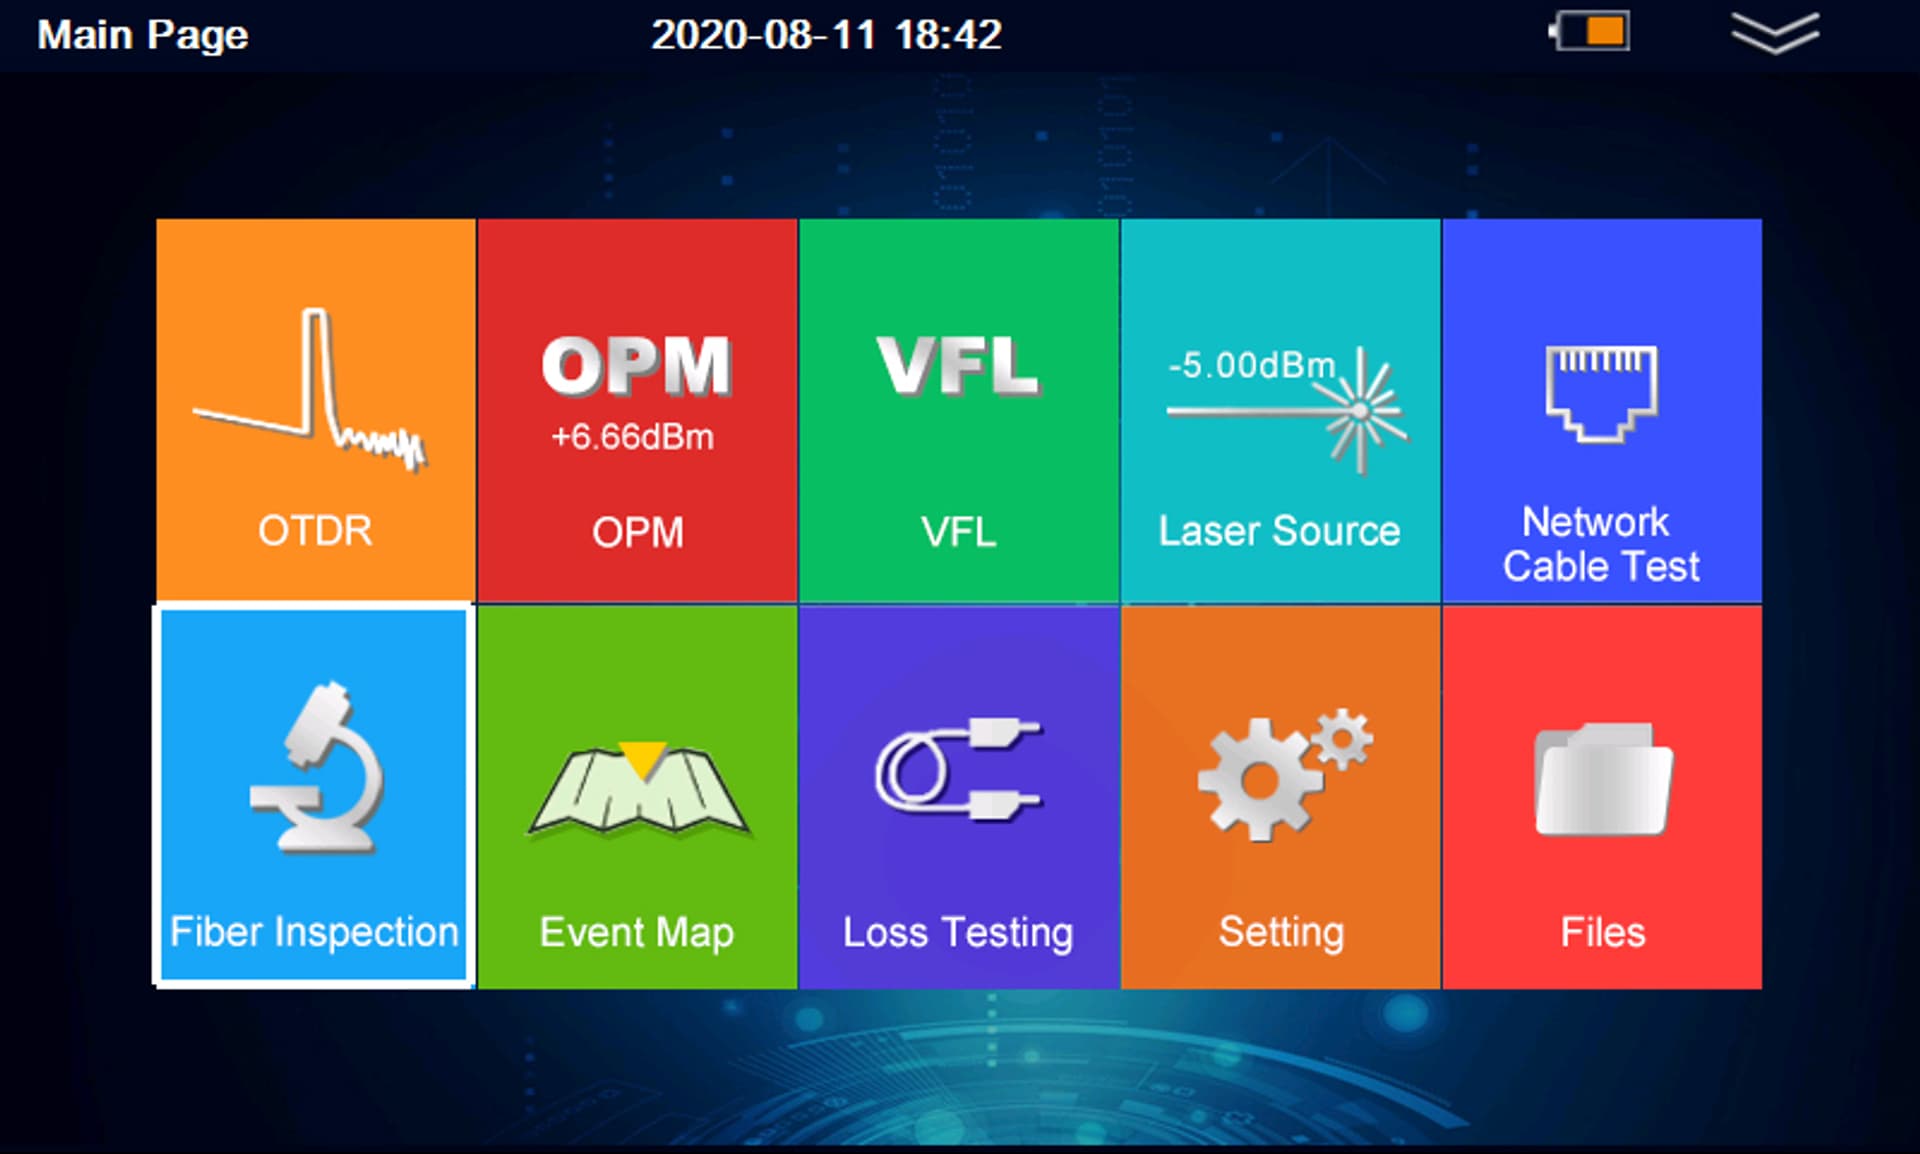Viewport: 1920px width, 1154px height.
Task: Open the OTDR trace tile
Action: tap(316, 410)
